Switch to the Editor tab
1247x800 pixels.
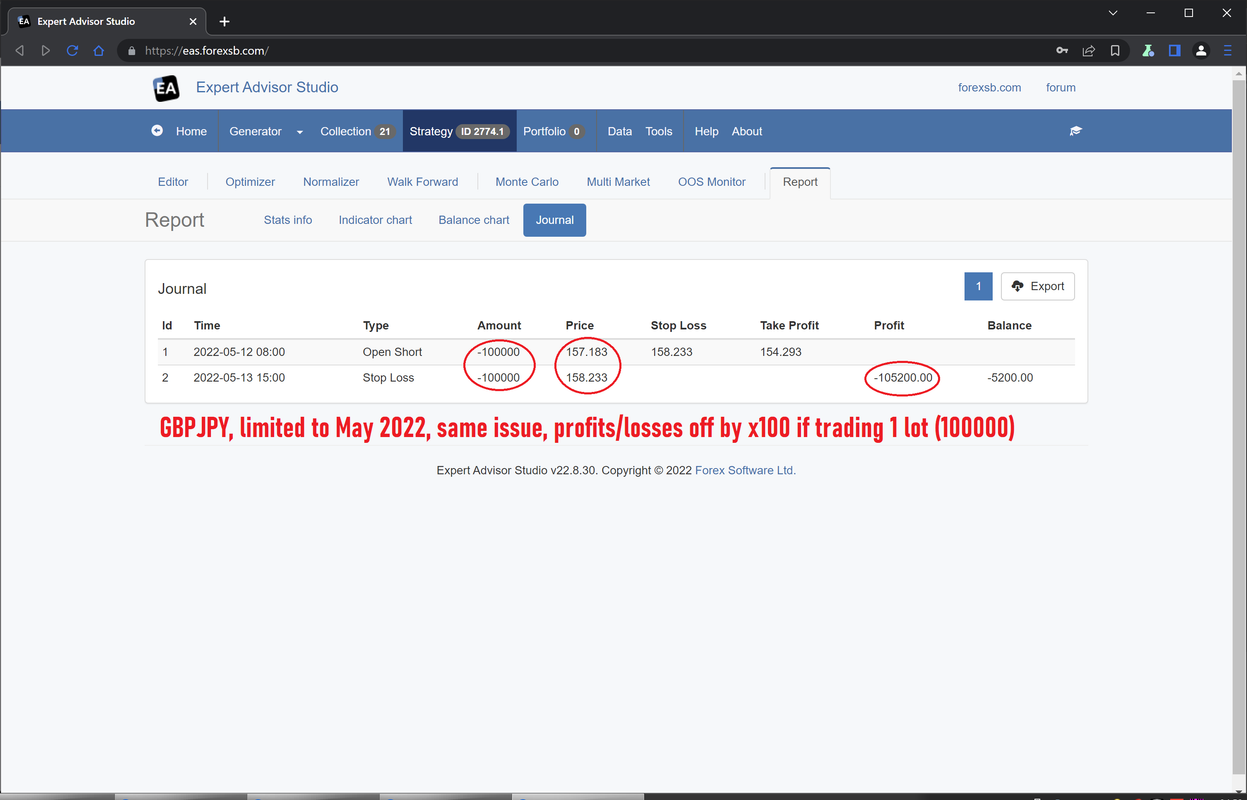tap(173, 182)
